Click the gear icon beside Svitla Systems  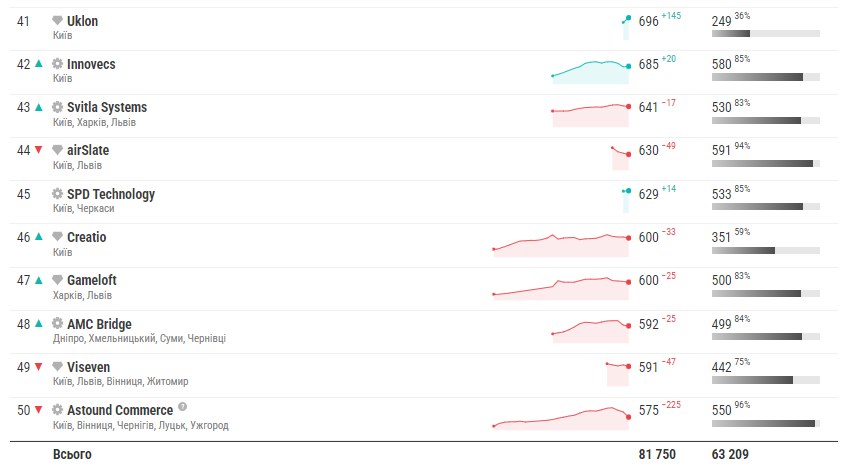(x=57, y=107)
